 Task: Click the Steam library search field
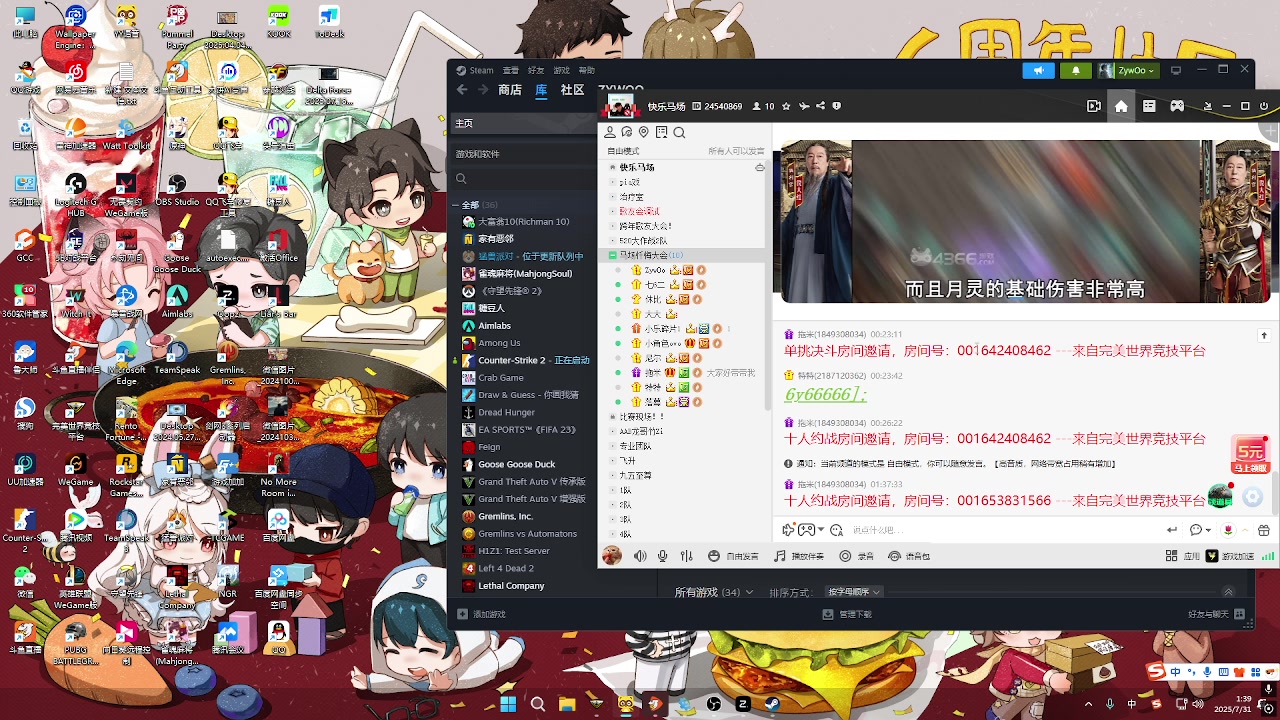pos(525,179)
